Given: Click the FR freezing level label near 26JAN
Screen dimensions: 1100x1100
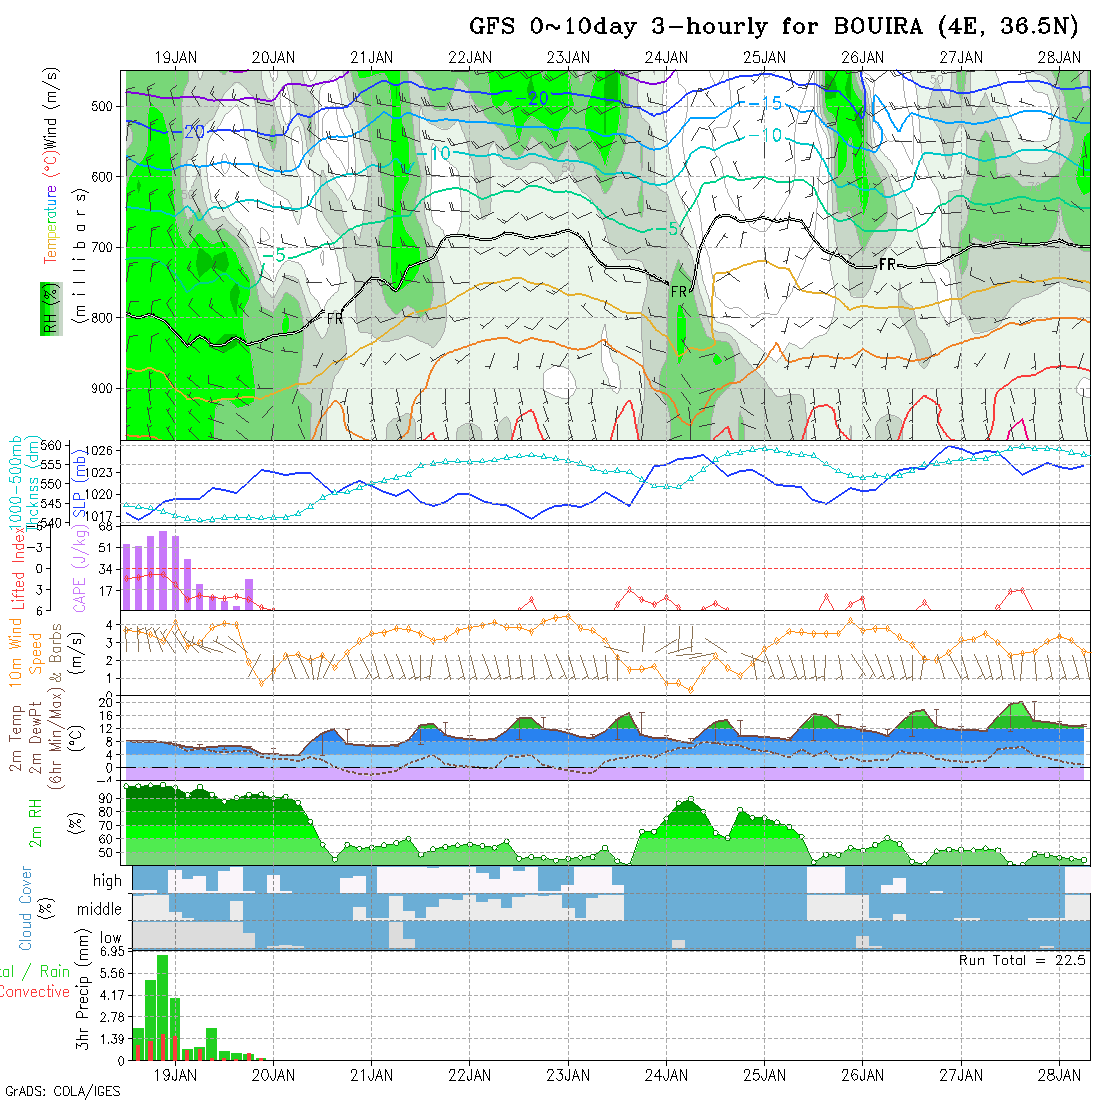Looking at the screenshot, I should coord(886,264).
